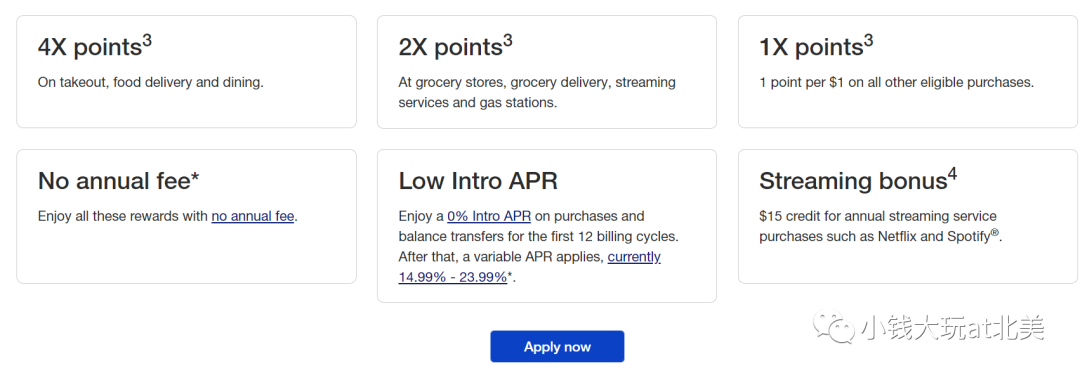Click the Streaming bonus heading

858,181
